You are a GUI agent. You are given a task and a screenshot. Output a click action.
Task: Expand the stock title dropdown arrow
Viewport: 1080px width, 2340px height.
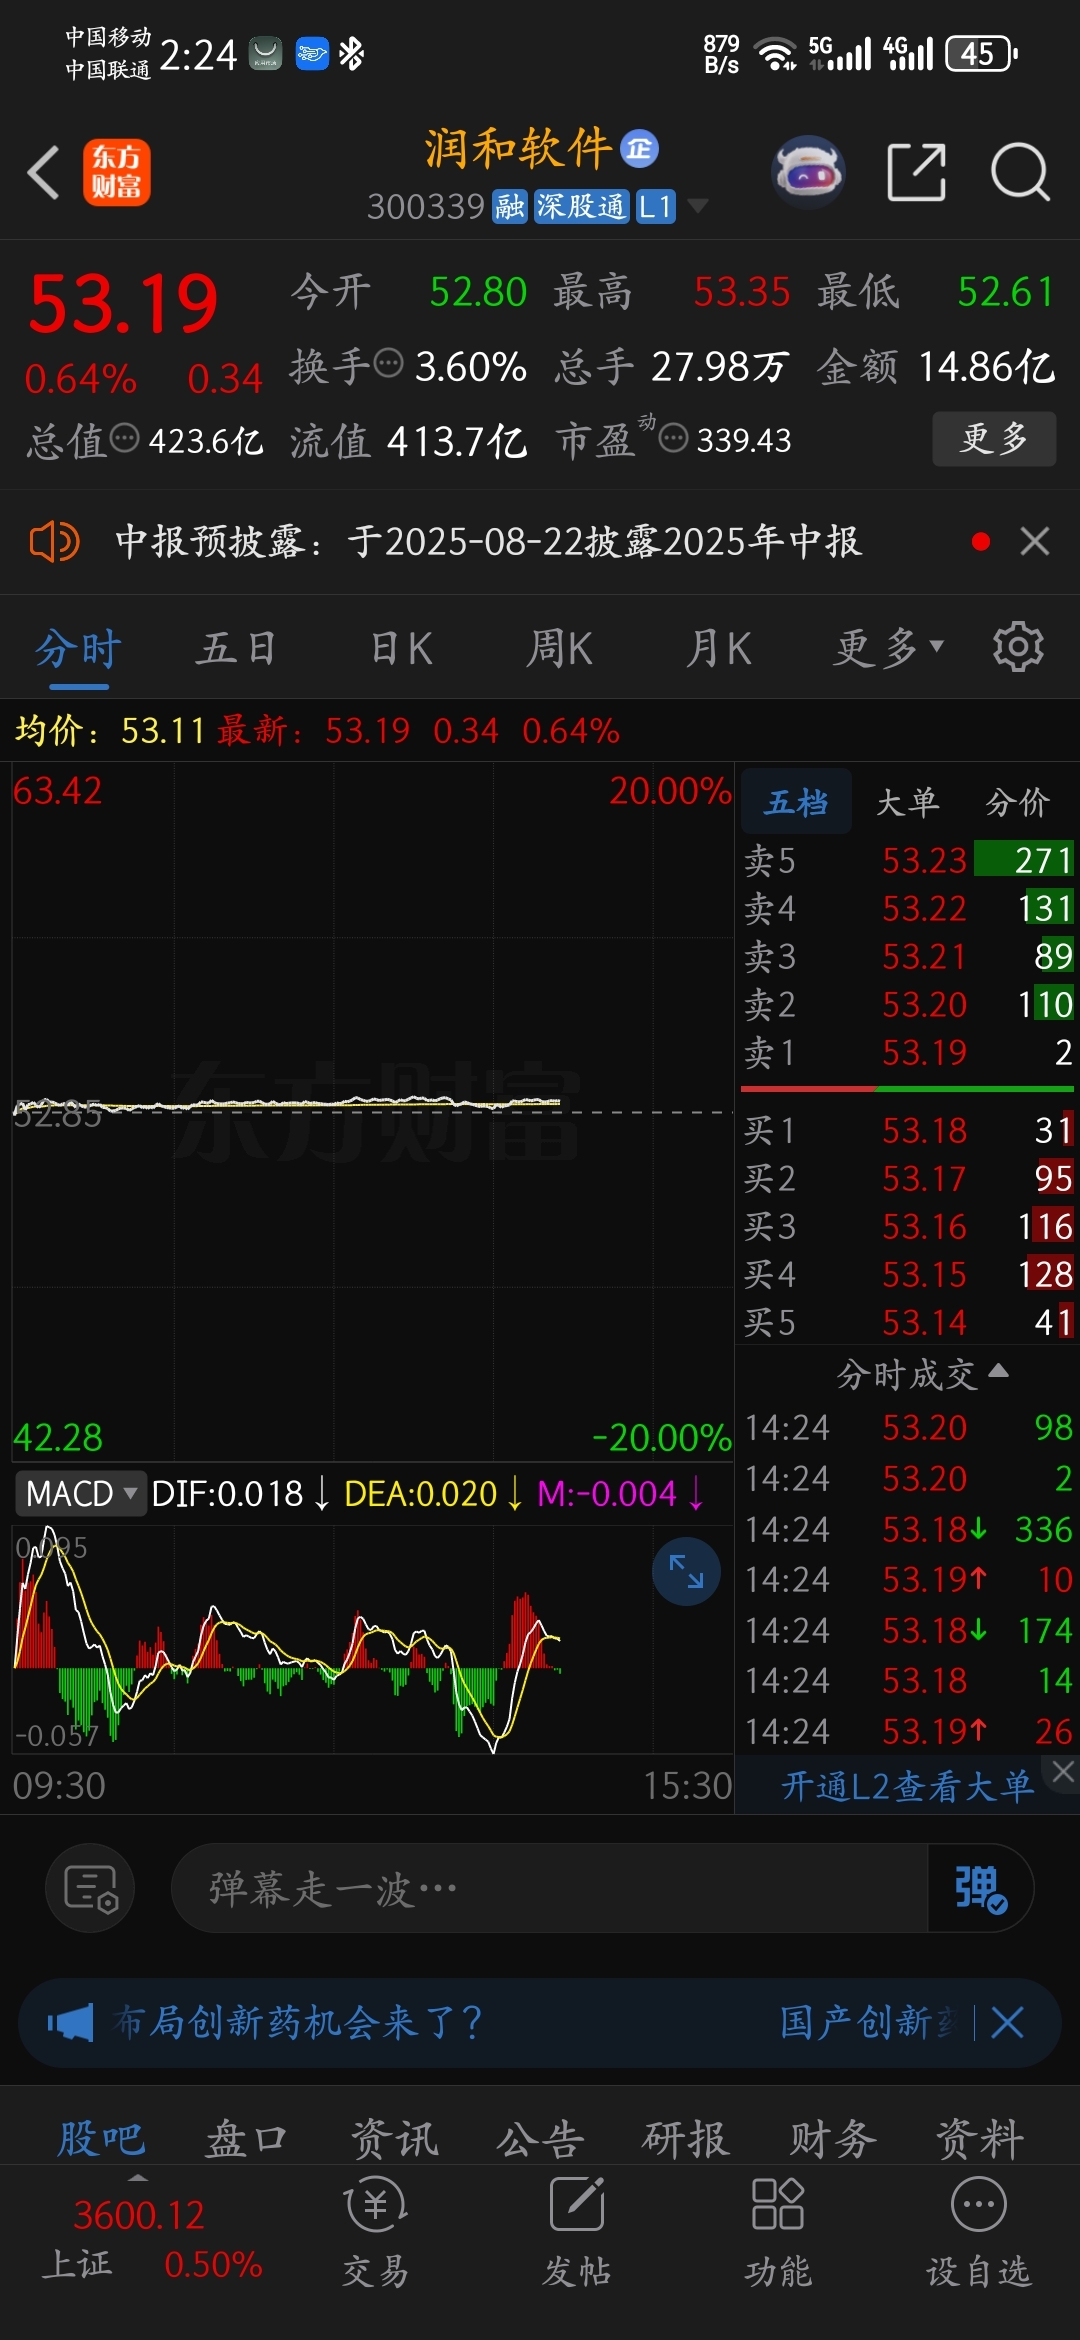[698, 206]
